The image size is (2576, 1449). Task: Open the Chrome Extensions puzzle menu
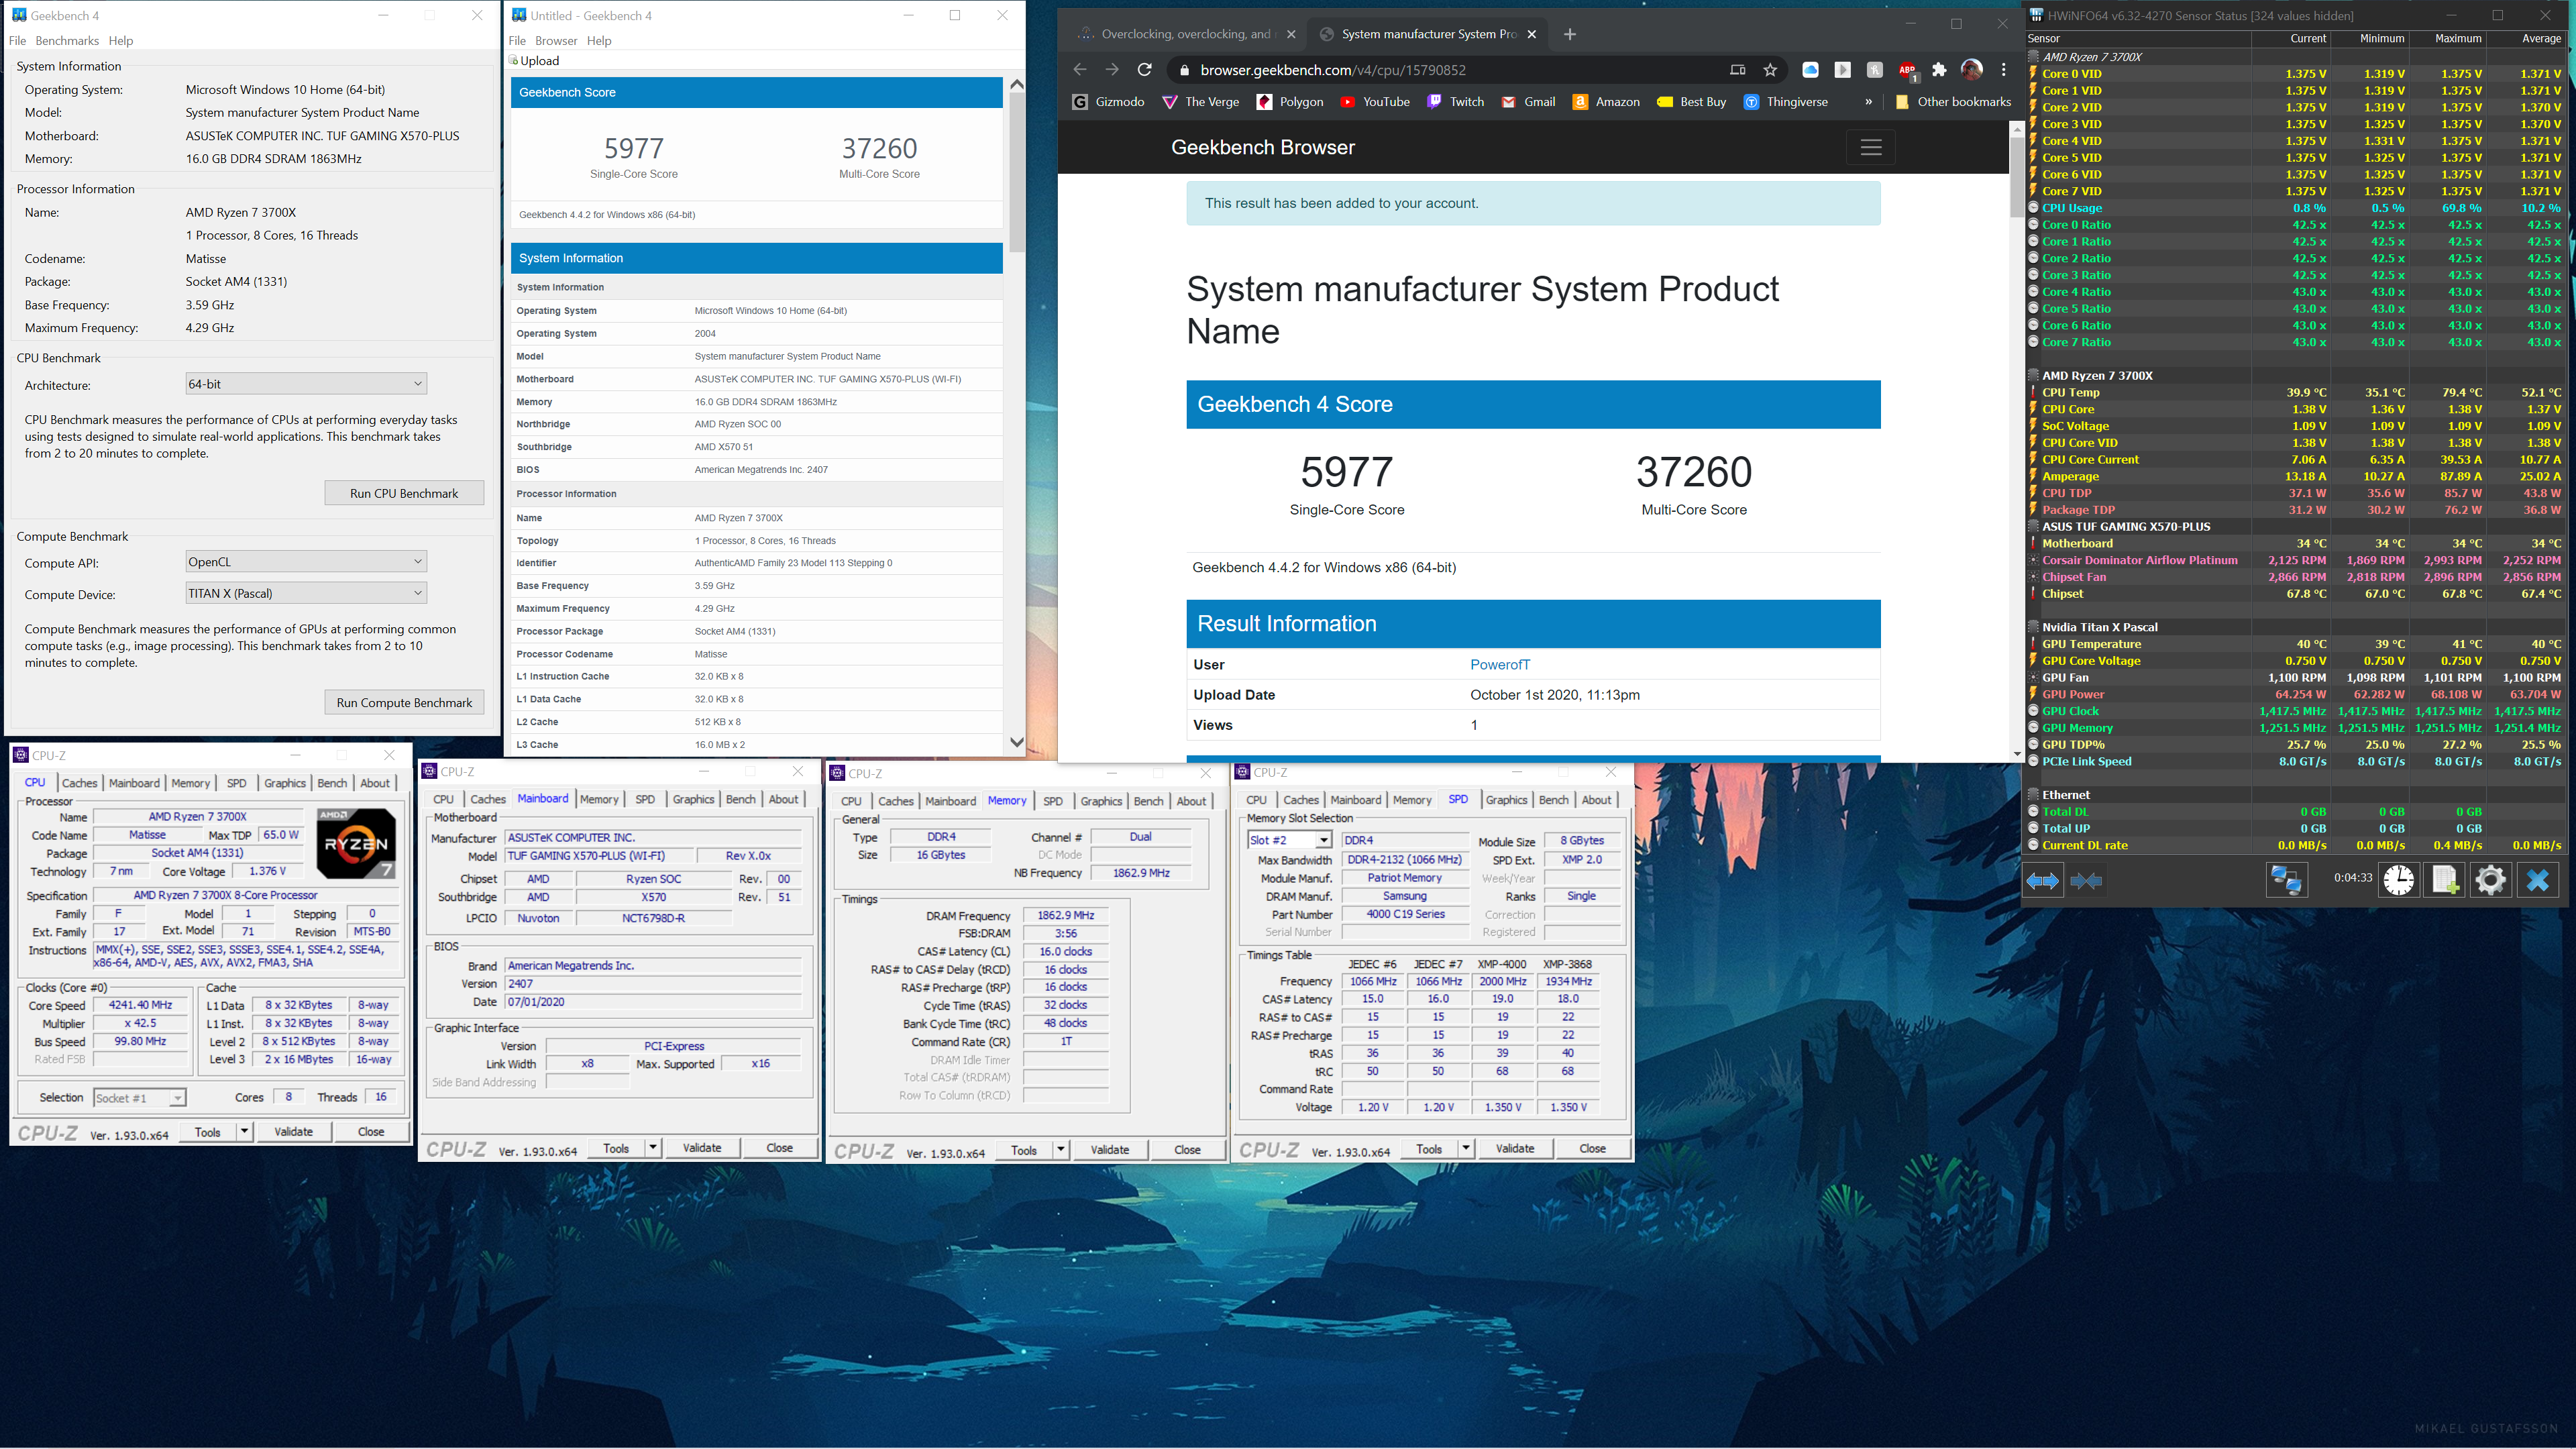point(1940,70)
